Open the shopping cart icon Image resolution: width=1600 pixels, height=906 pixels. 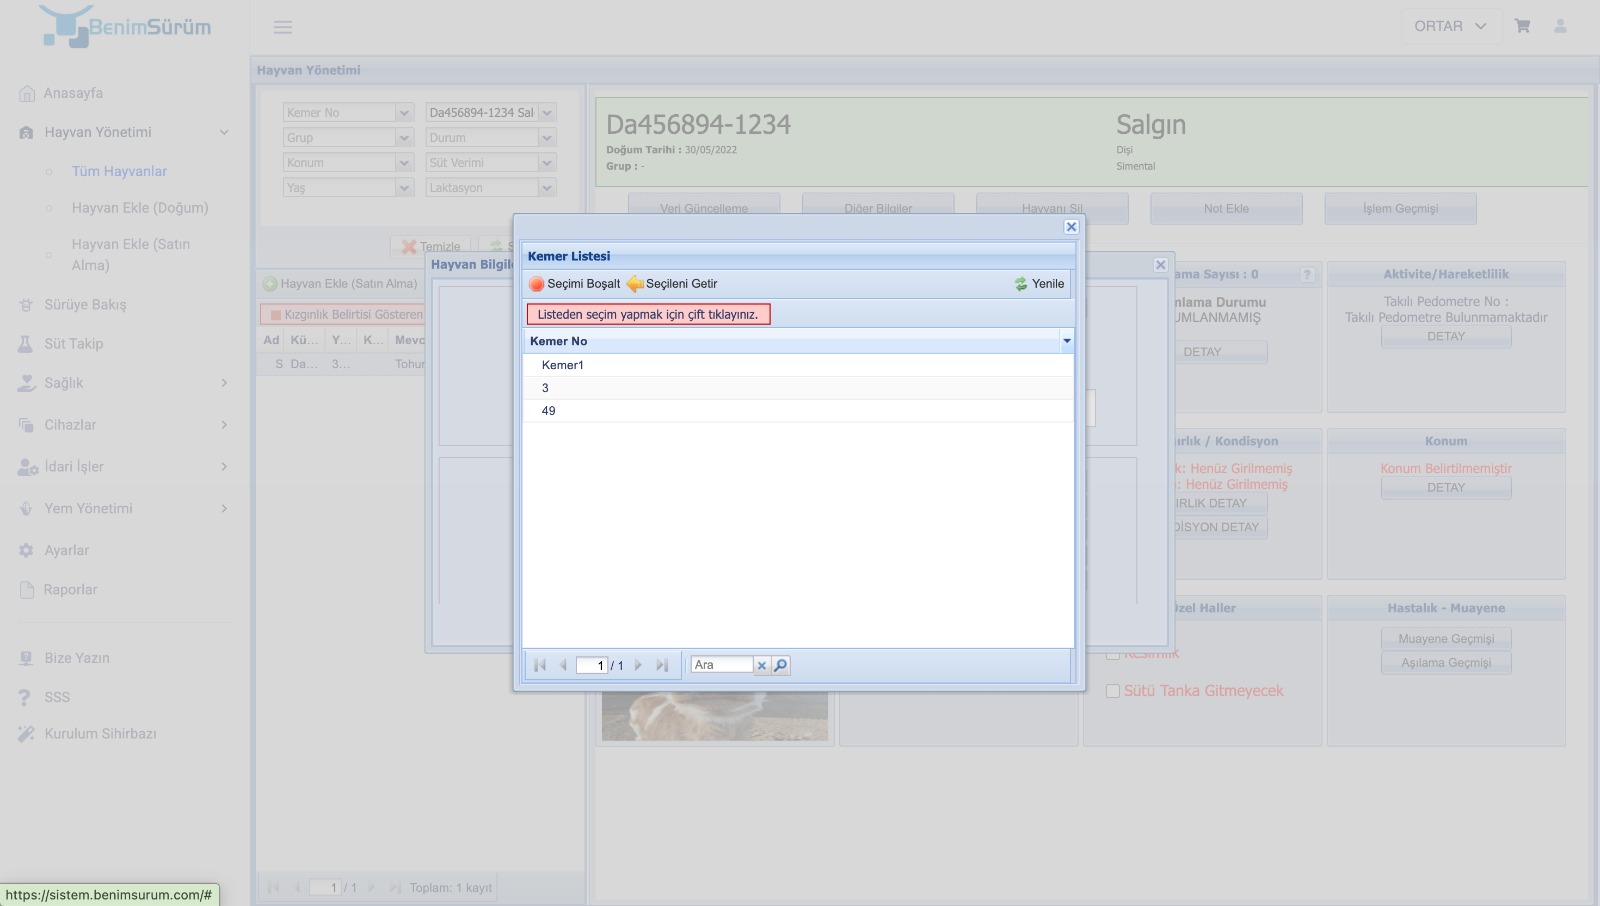[x=1522, y=26]
